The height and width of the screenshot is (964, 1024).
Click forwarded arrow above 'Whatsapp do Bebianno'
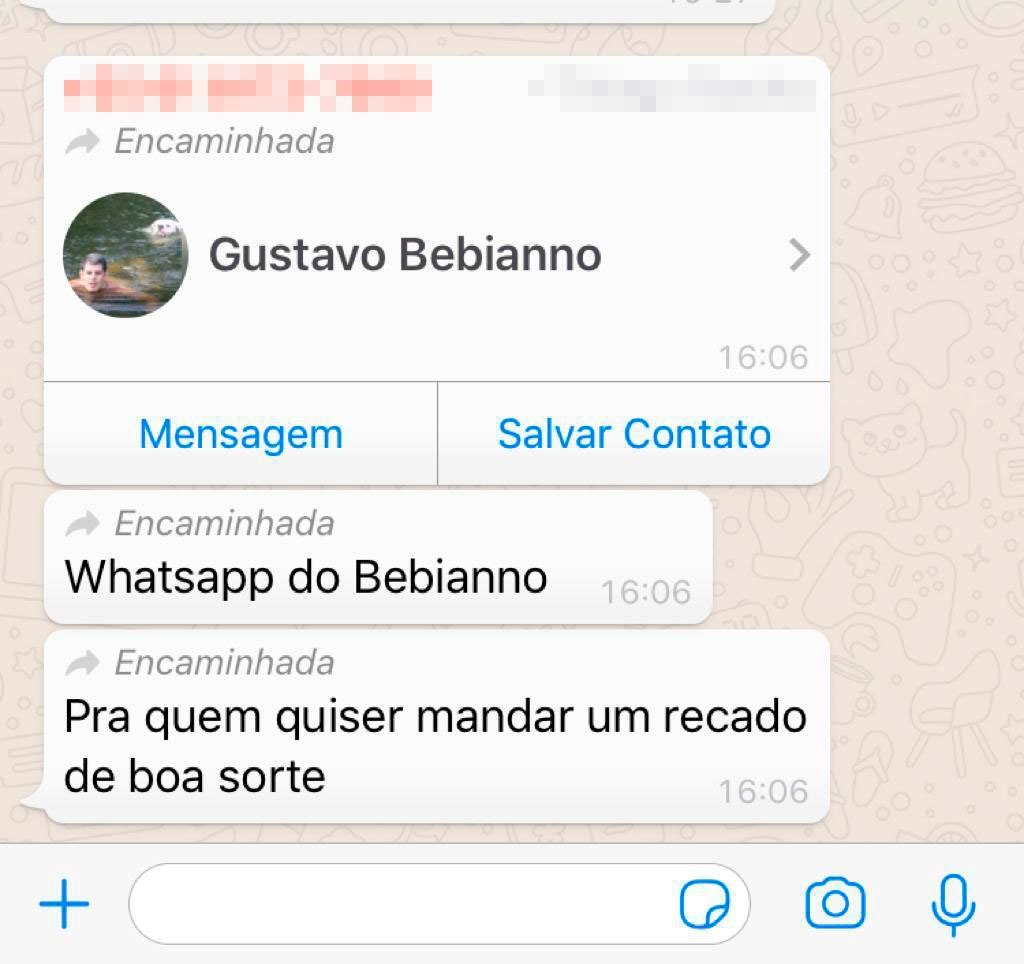point(82,524)
